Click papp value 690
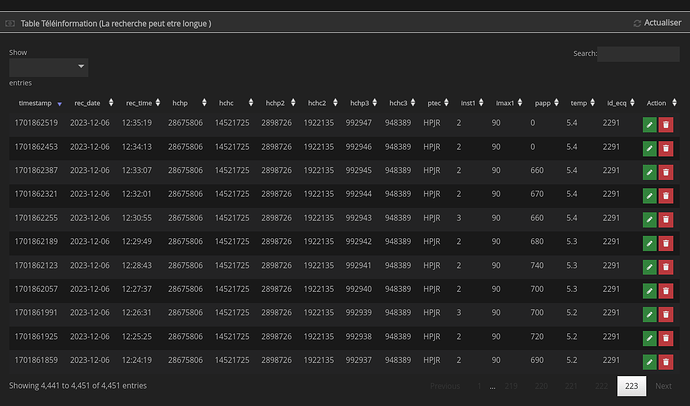This screenshot has height=406, width=690. tap(537, 360)
